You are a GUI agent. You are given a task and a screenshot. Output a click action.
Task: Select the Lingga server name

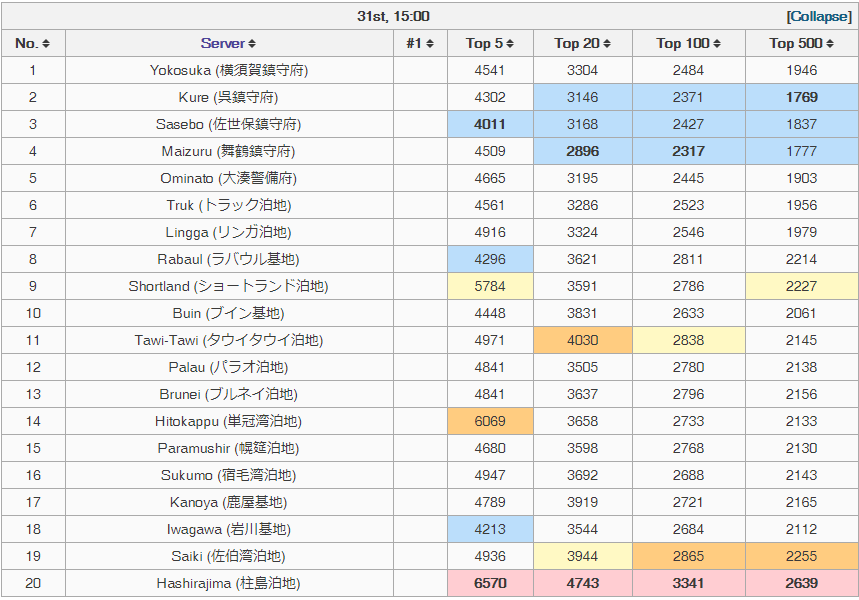coord(228,232)
